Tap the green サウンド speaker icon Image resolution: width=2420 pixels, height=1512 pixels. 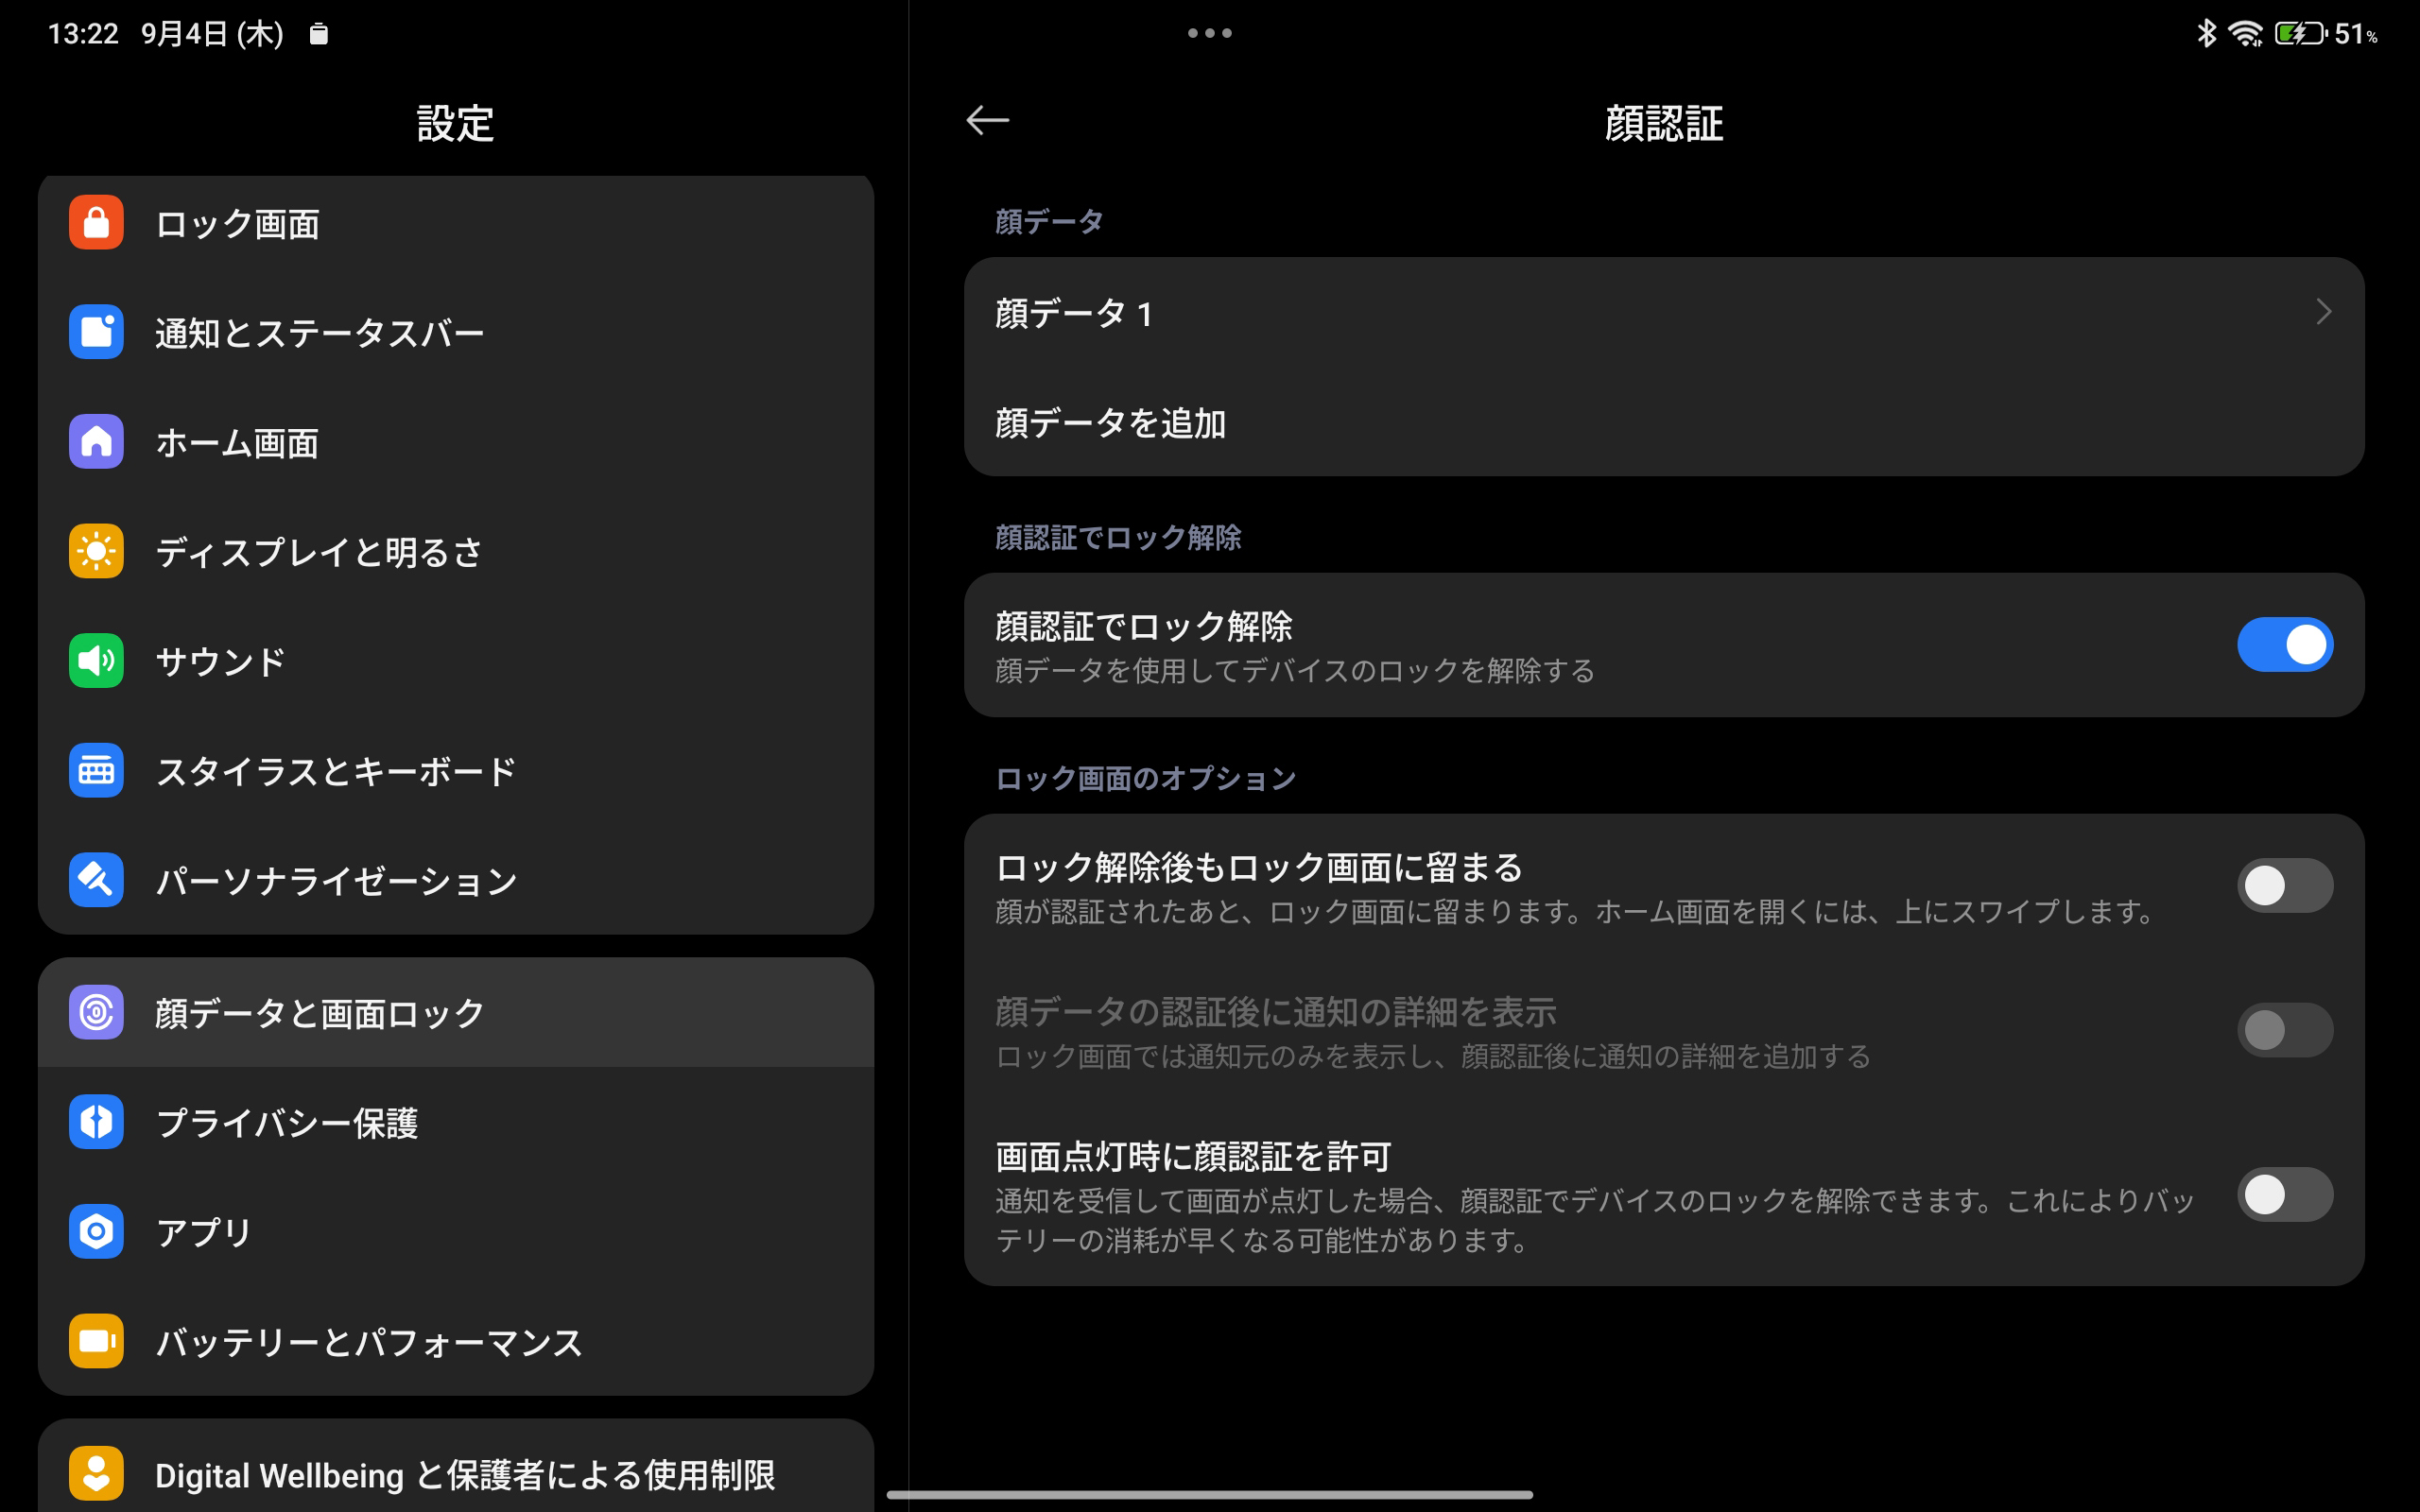pos(96,660)
